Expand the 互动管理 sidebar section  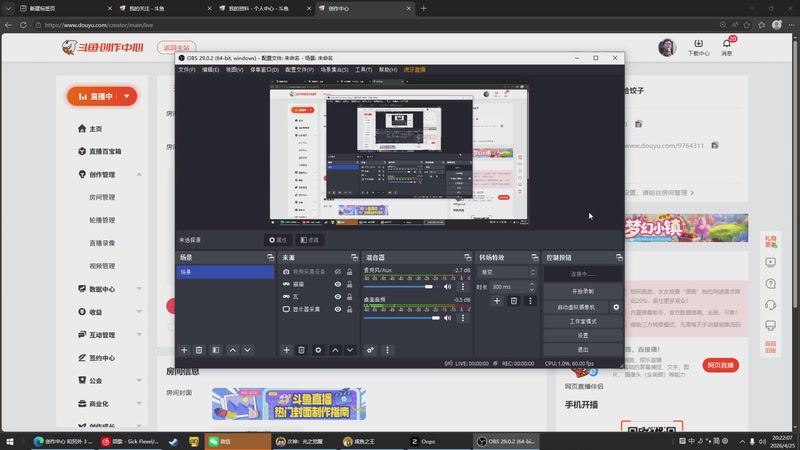(139, 335)
